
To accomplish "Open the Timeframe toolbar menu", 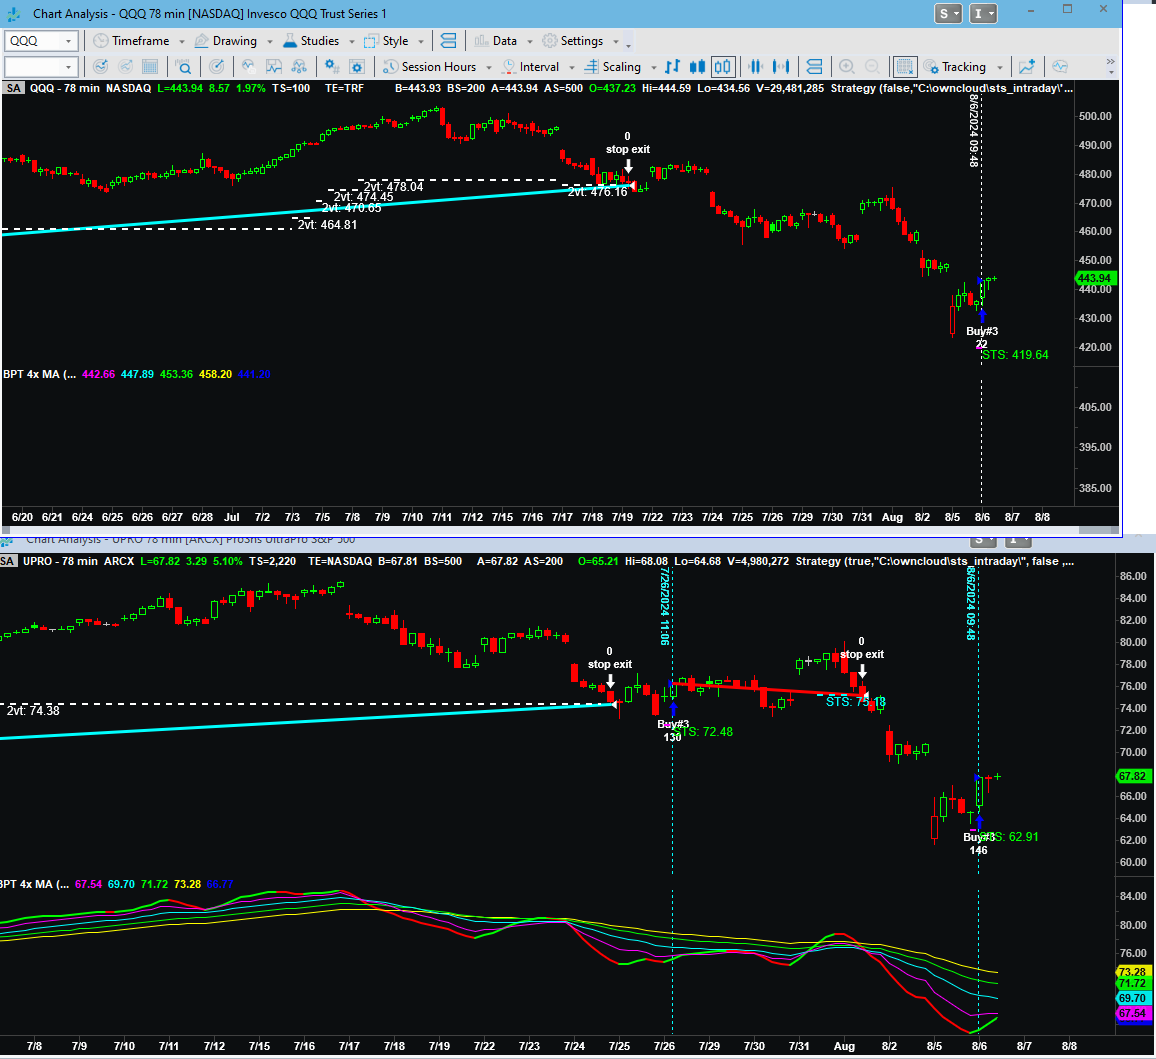I will (x=130, y=41).
